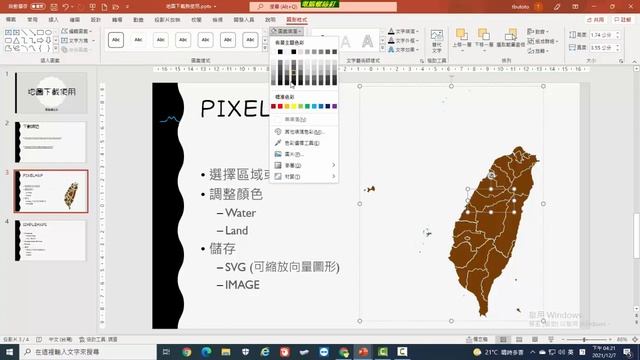
Task: Click the Save icon in quick access toolbar
Action: [x=54, y=7]
